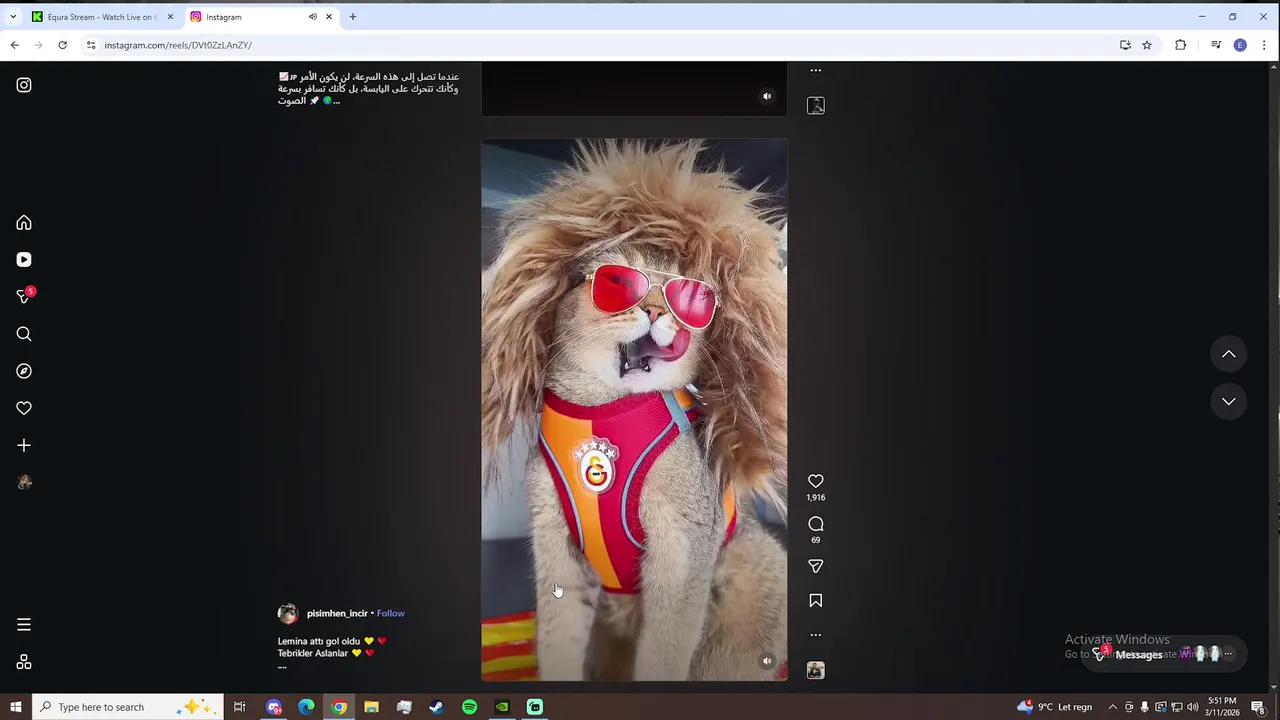Open pisimhen_incir profile username link
This screenshot has height=720, width=1280.
(x=337, y=613)
